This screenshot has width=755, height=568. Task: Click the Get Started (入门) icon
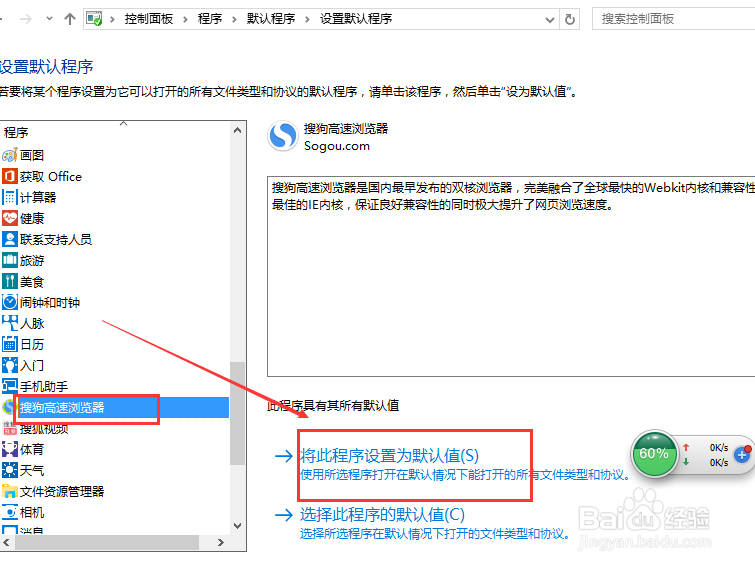[x=10, y=365]
